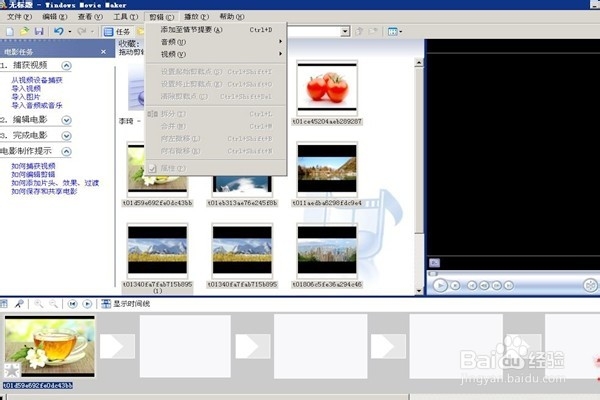This screenshot has width=600, height=400.
Task: Click the 导入图片 link
Action: [x=26, y=97]
